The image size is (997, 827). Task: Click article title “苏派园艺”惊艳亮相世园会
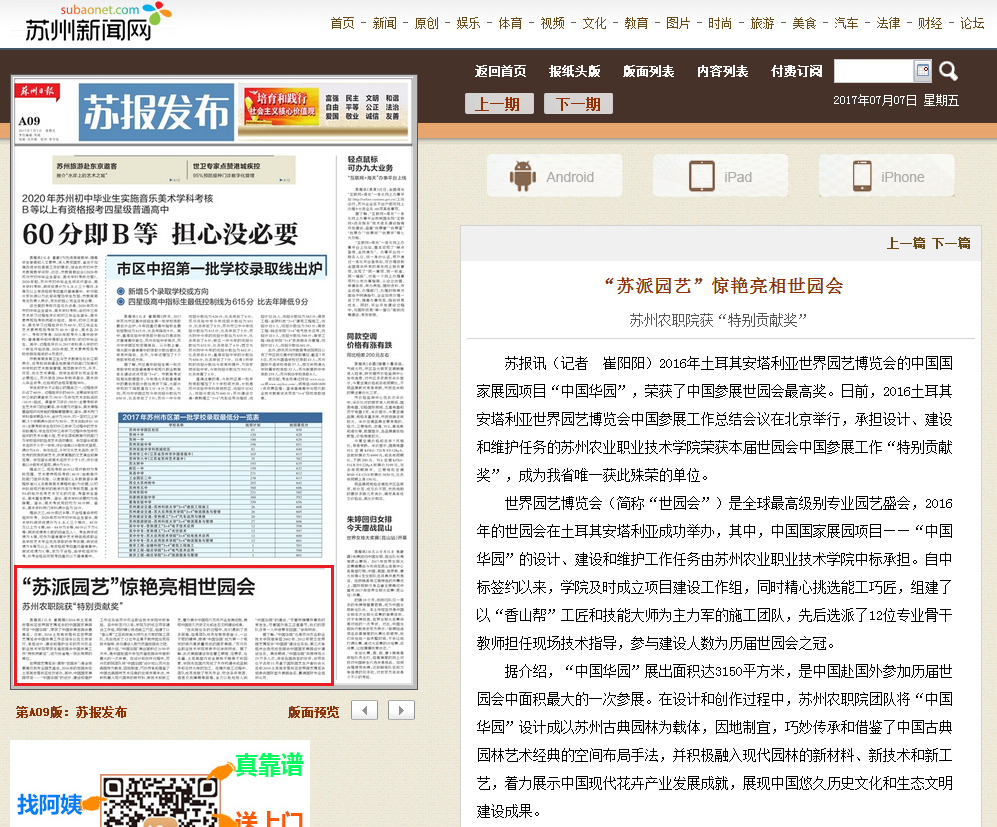coord(723,286)
